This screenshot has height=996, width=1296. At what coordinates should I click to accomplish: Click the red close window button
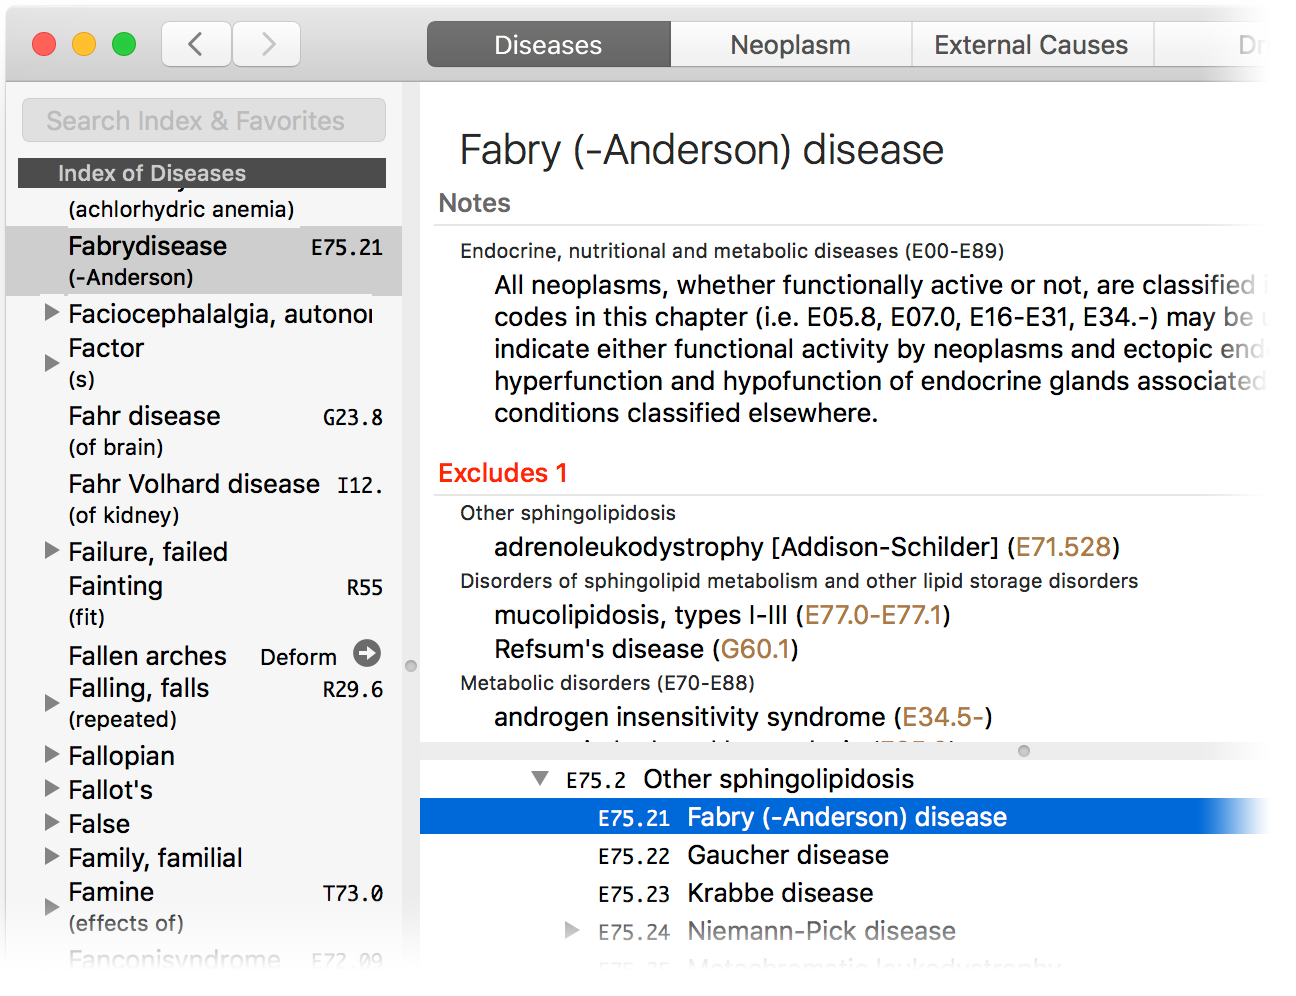(44, 44)
